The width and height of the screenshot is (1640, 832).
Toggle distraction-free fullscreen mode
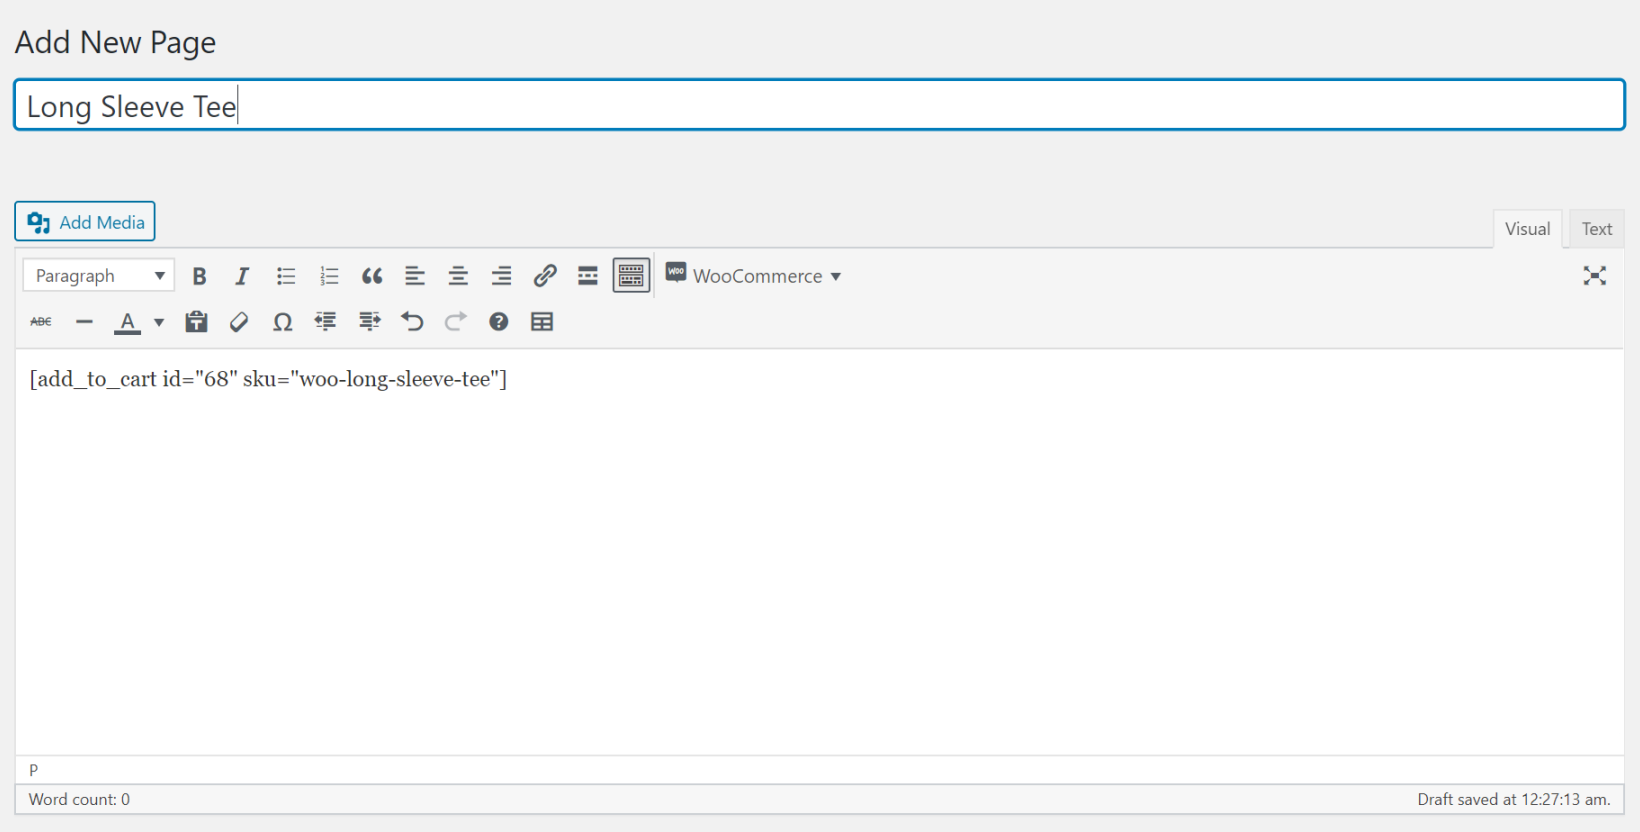(1594, 276)
